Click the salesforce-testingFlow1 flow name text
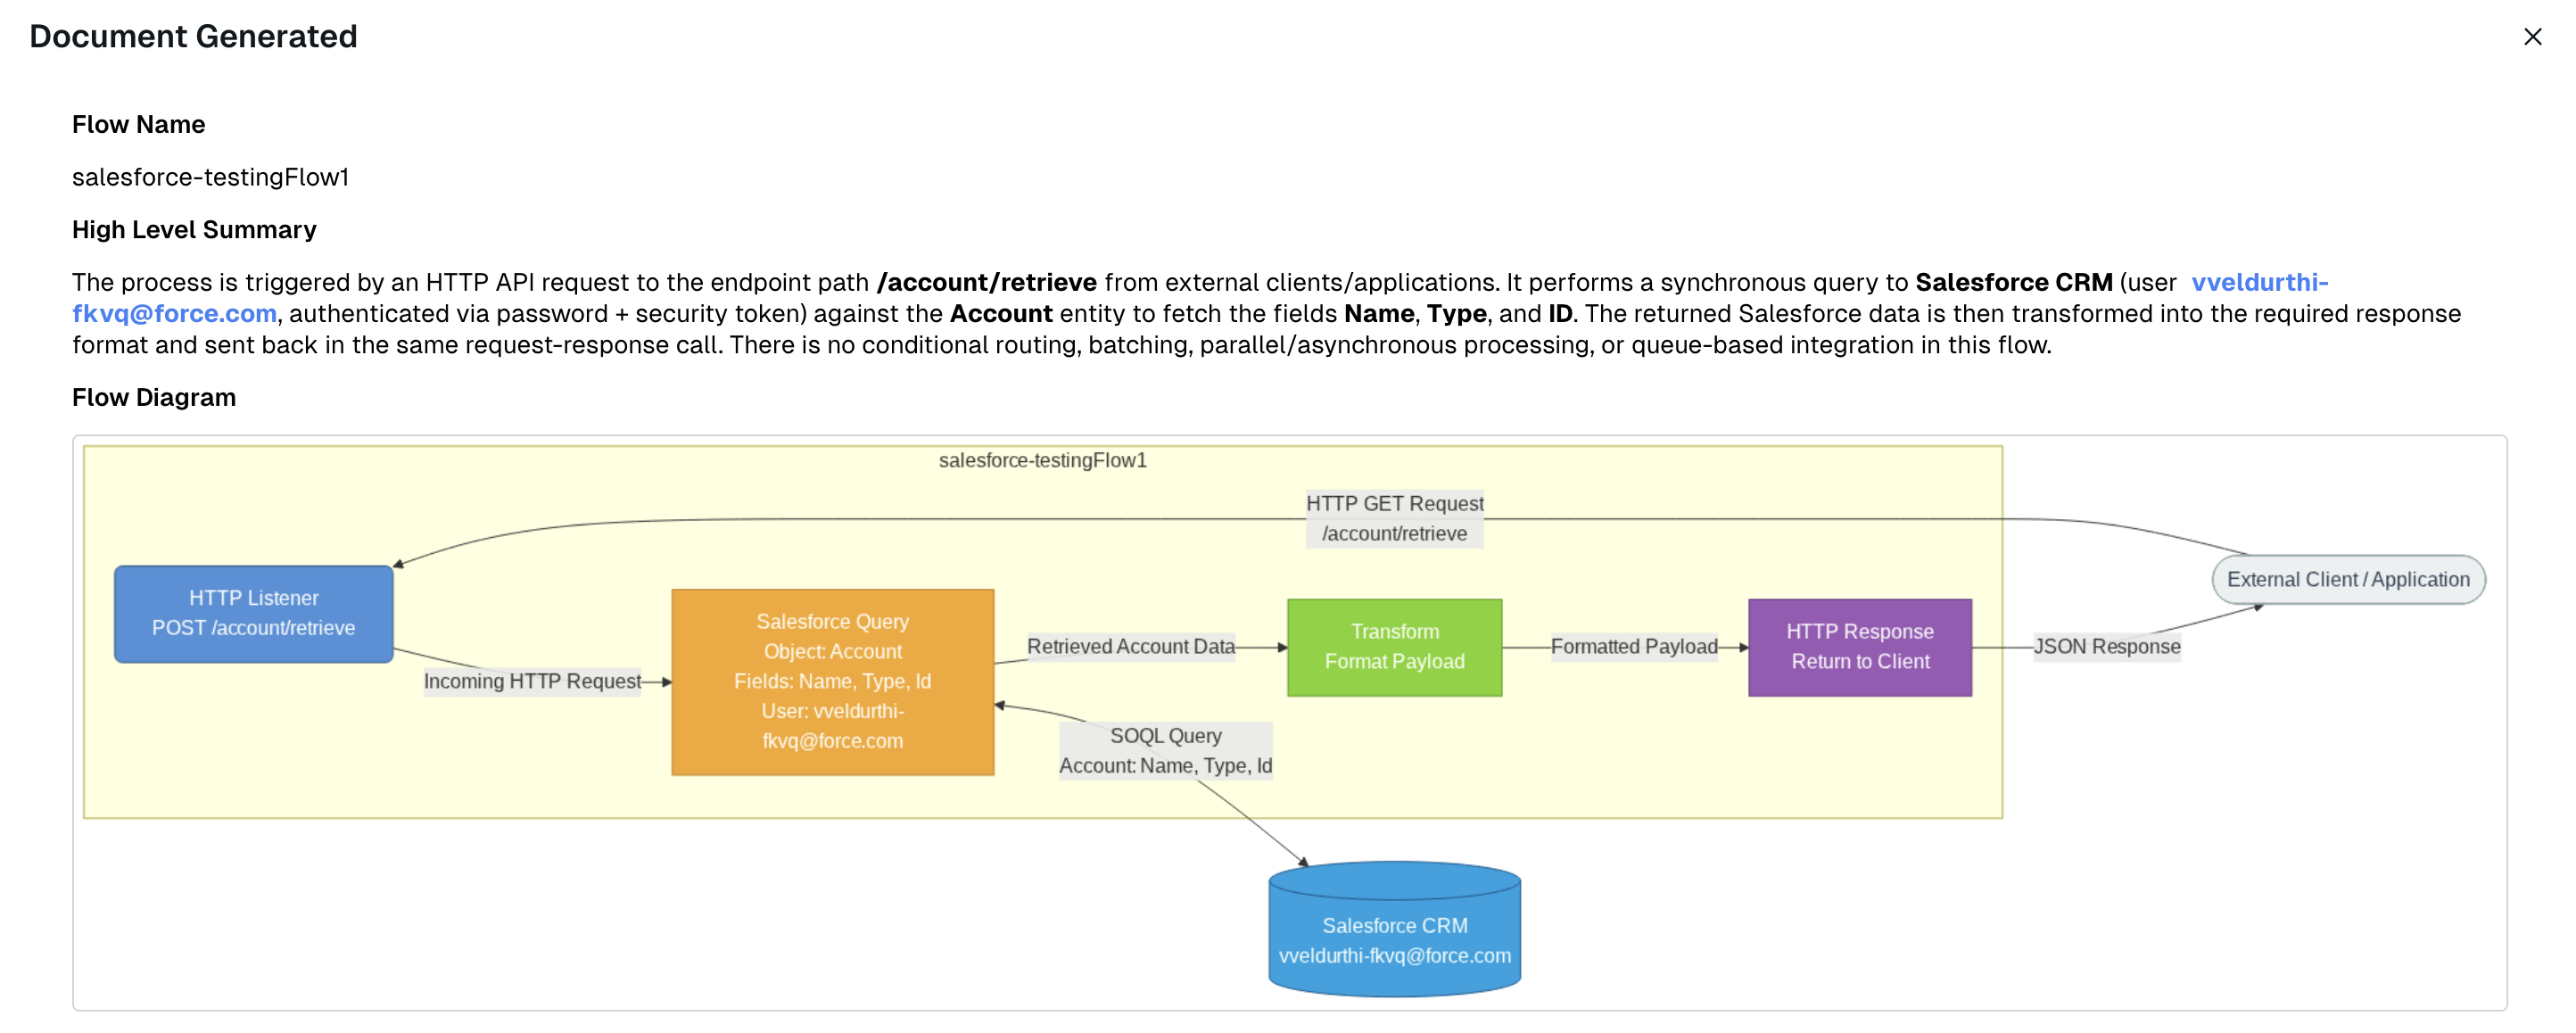This screenshot has height=1033, width=2576. (x=210, y=177)
